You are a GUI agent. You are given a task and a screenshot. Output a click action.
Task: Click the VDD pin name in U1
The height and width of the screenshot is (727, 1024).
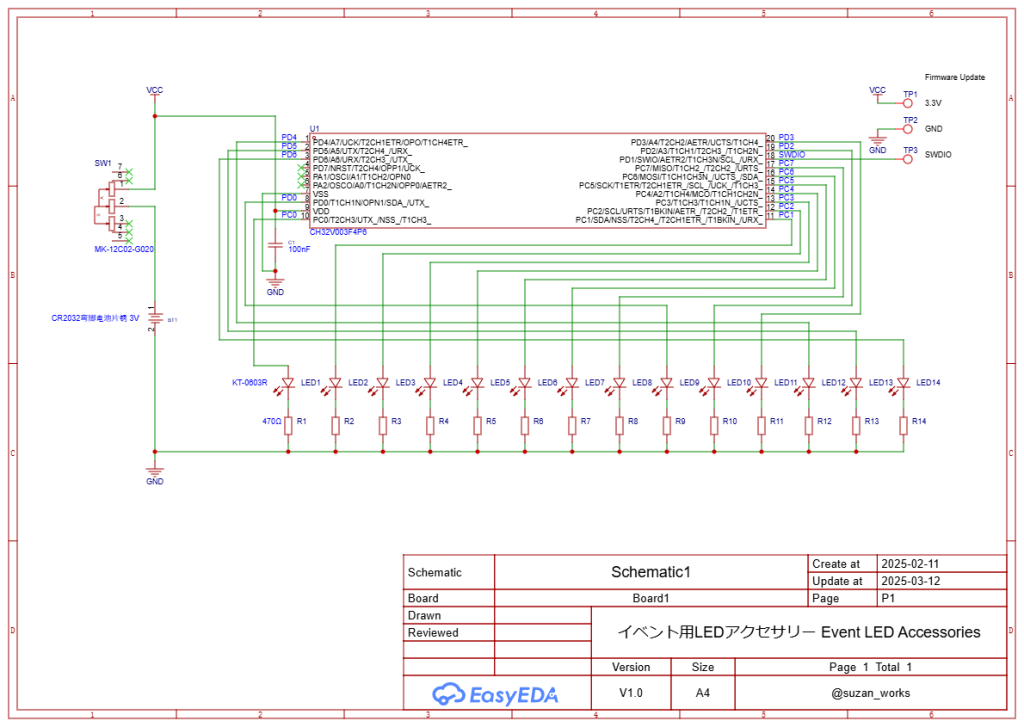[x=321, y=212]
